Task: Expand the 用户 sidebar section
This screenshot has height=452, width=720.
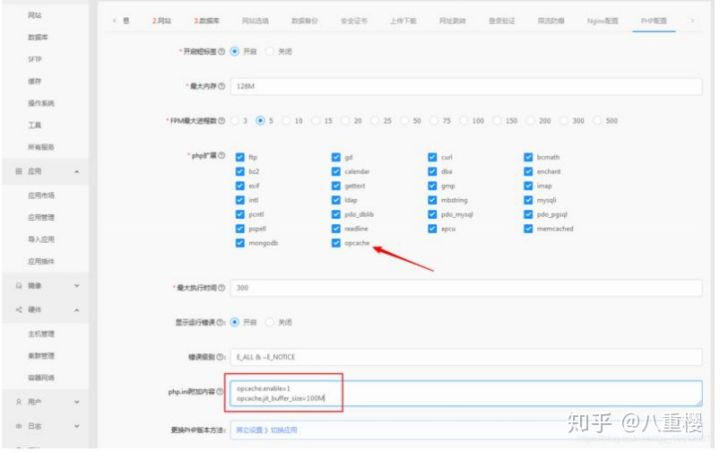Action: click(77, 402)
